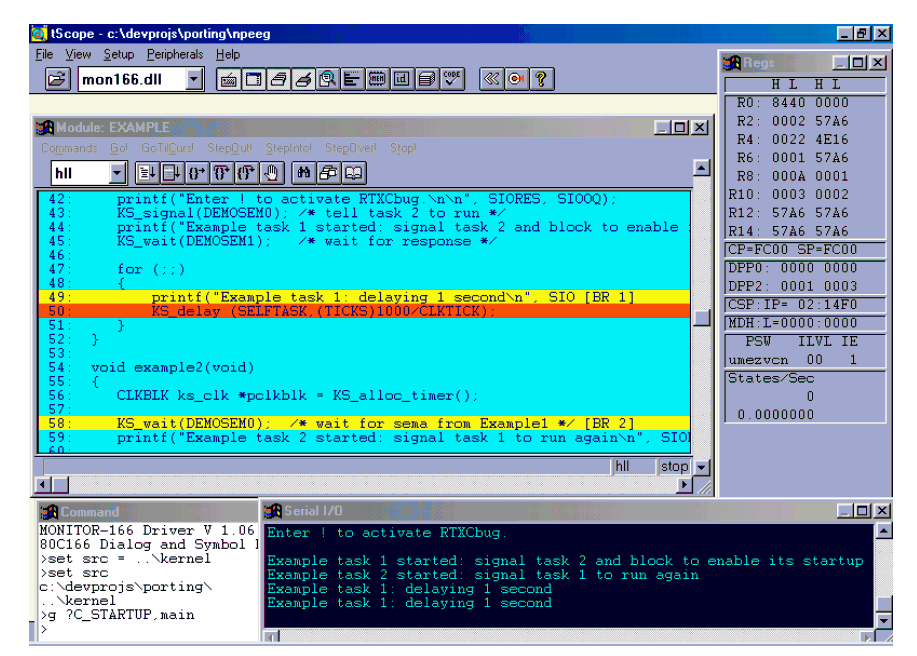The height and width of the screenshot is (656, 917).
Task: Open the Peripherals menu
Action: point(174,54)
